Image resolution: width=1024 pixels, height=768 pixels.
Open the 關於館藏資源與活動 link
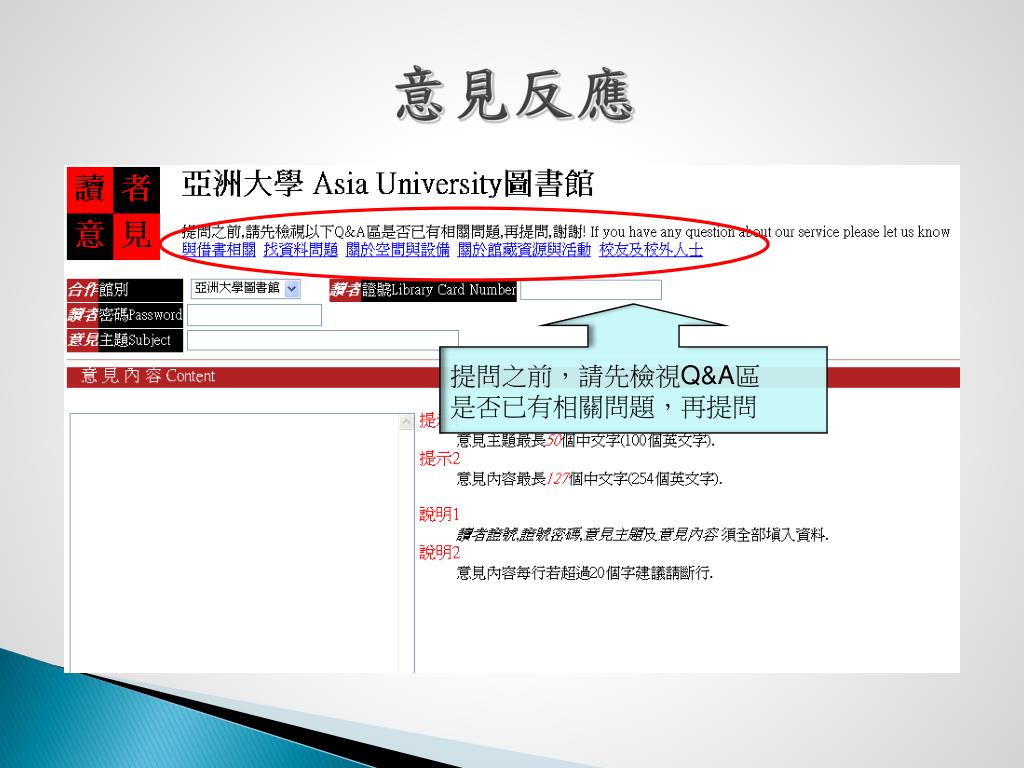coord(524,249)
